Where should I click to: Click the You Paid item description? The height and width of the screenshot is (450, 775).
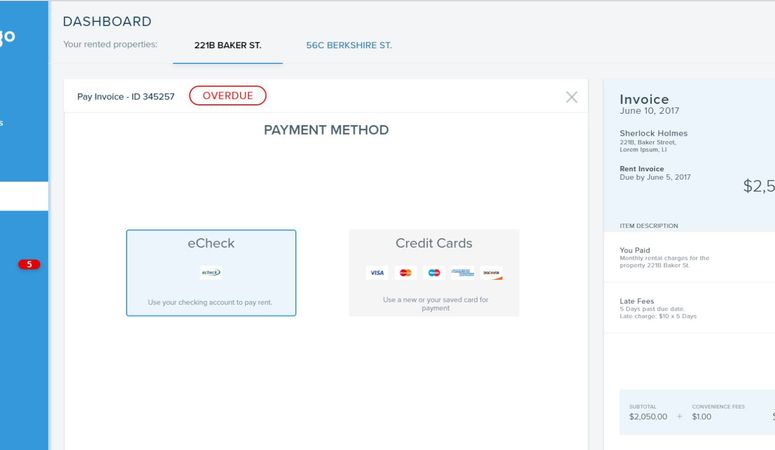tap(664, 257)
